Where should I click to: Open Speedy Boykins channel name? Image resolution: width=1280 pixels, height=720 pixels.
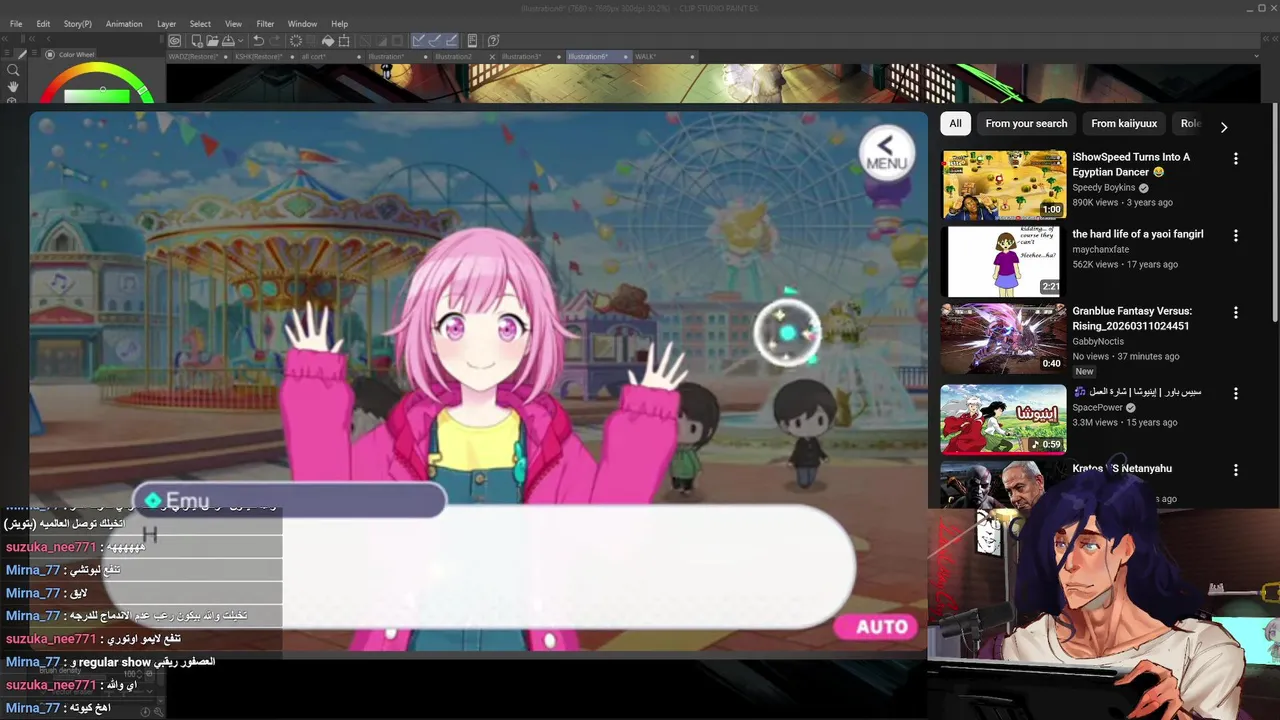point(1104,188)
